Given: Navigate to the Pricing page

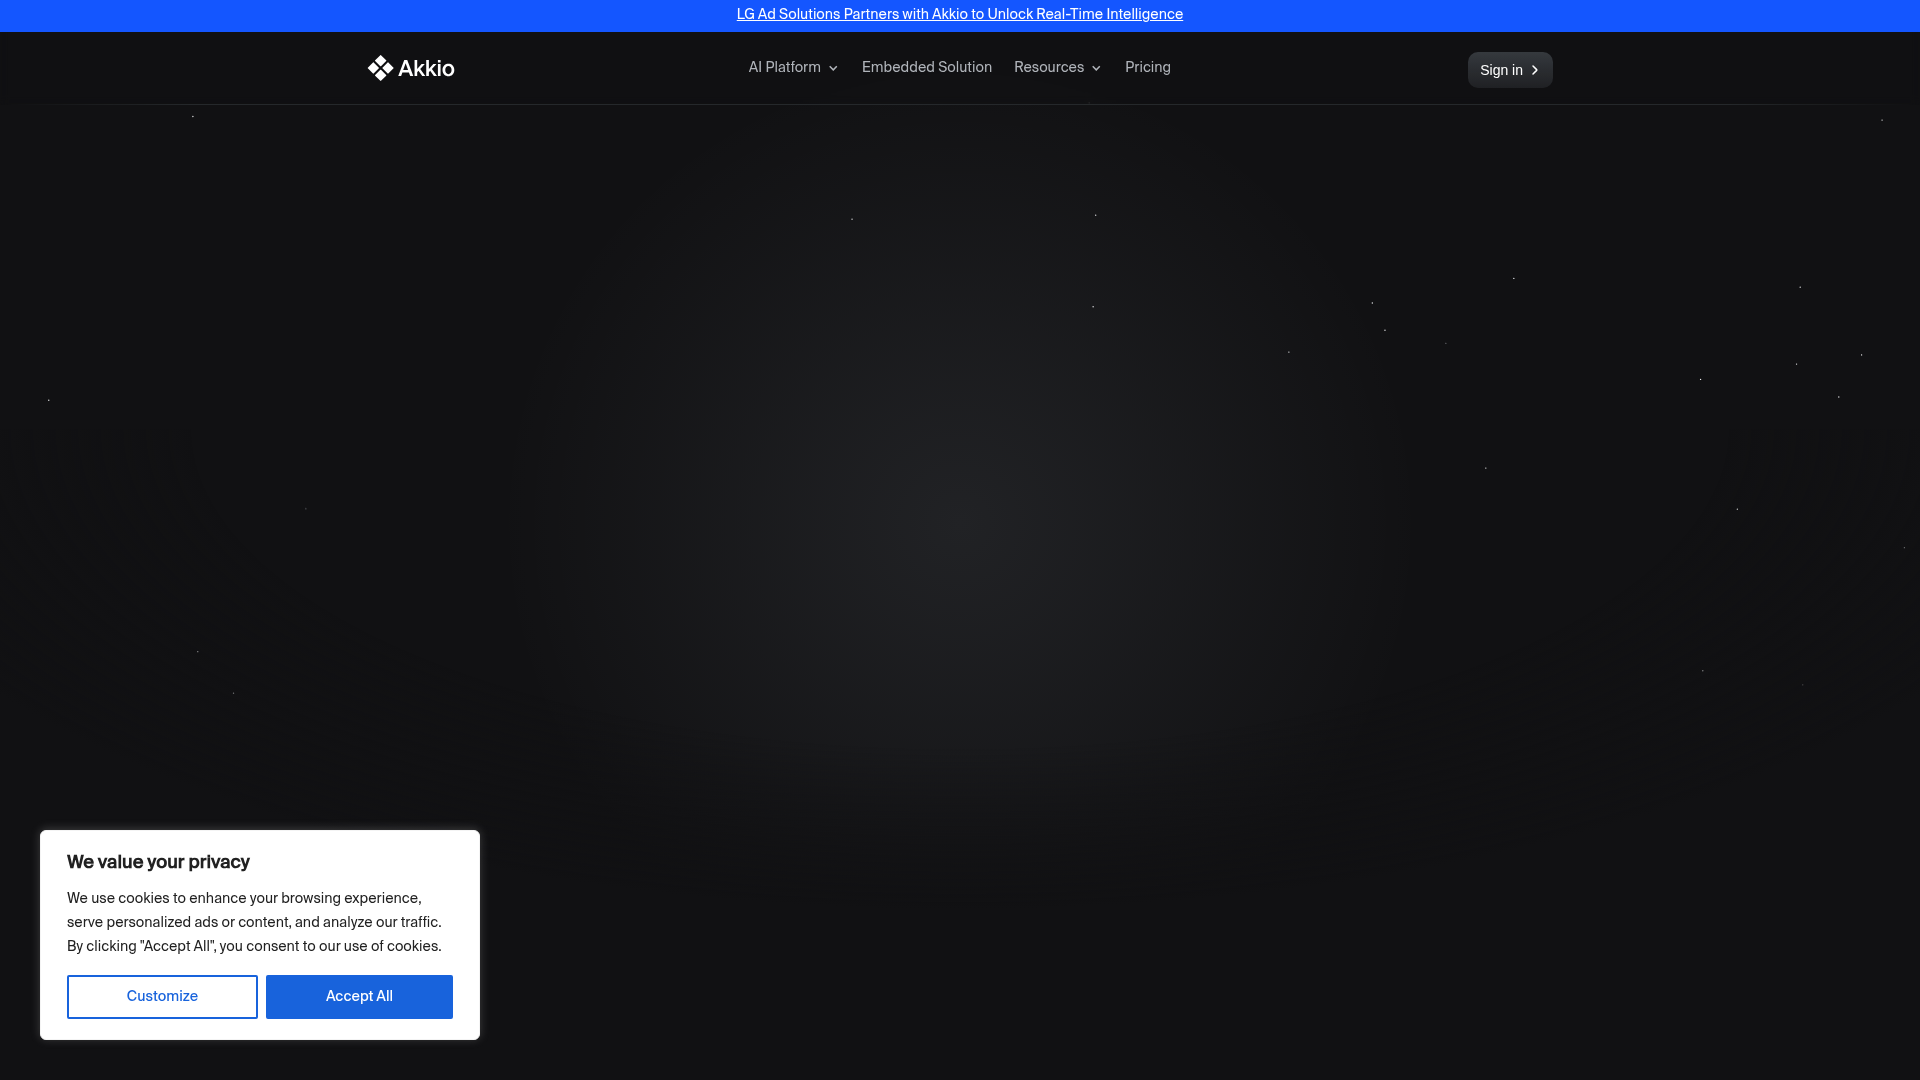Looking at the screenshot, I should coord(1147,67).
